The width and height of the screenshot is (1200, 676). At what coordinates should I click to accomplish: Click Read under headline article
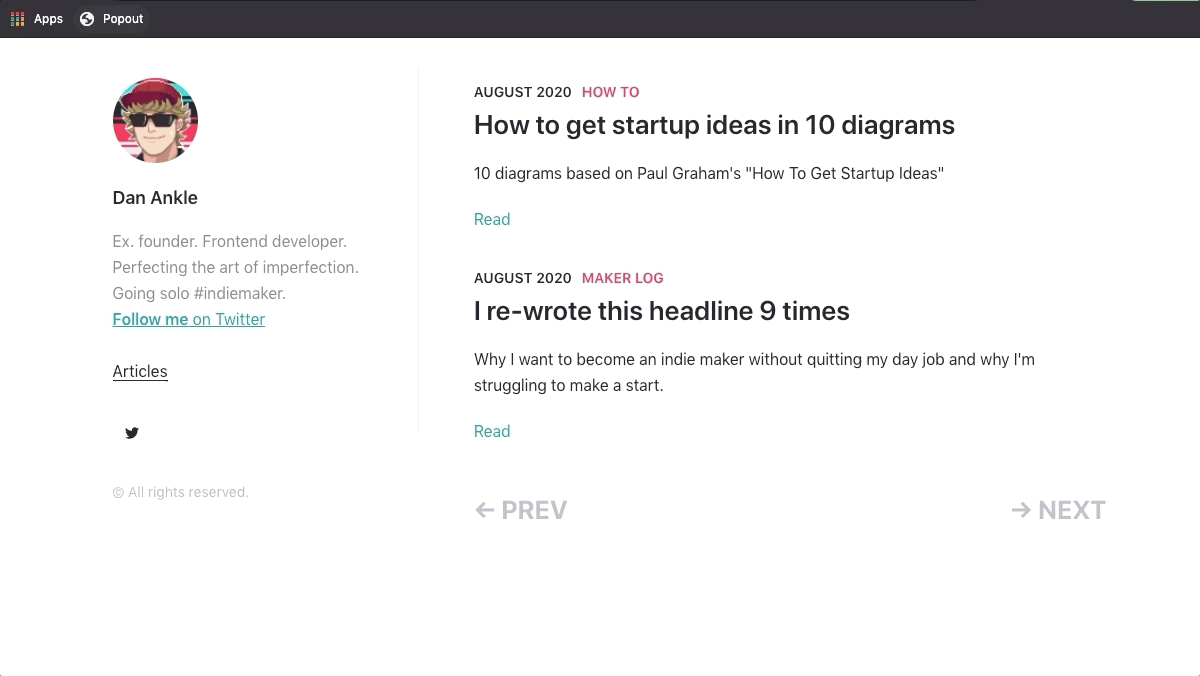click(x=492, y=431)
